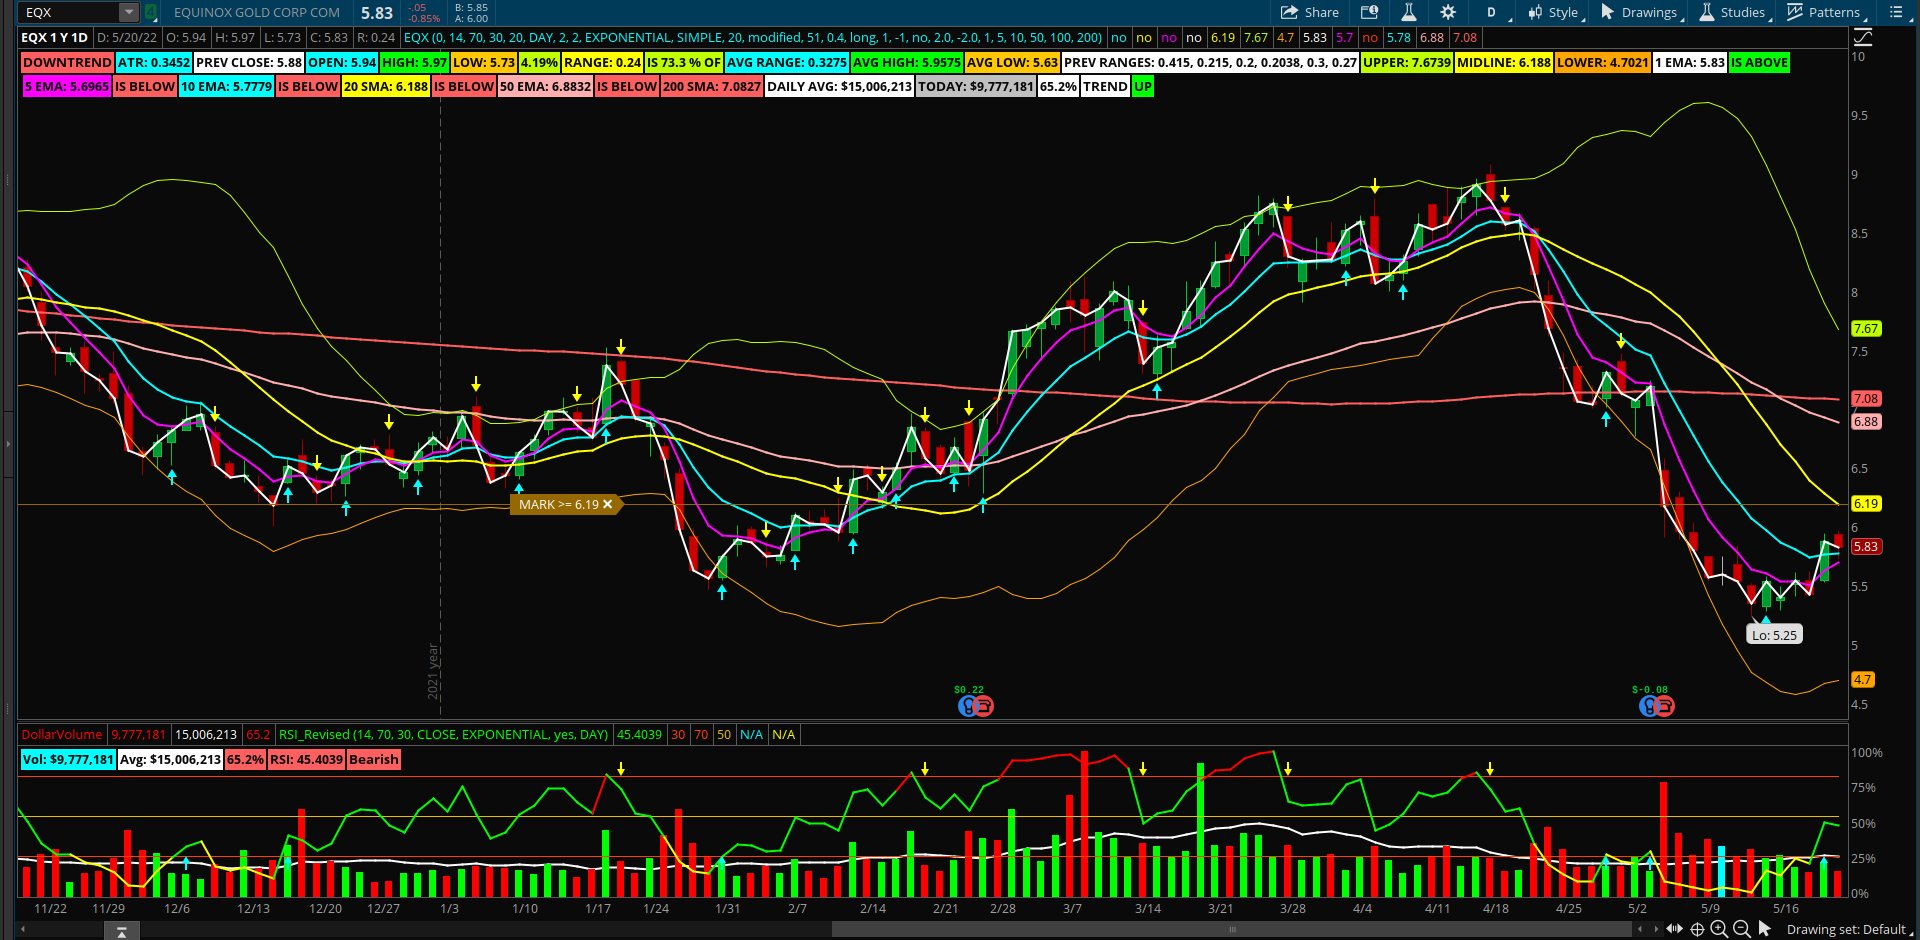Click the 4.7 lower band price bubble
Image resolution: width=1920 pixels, height=940 pixels.
coord(1863,680)
